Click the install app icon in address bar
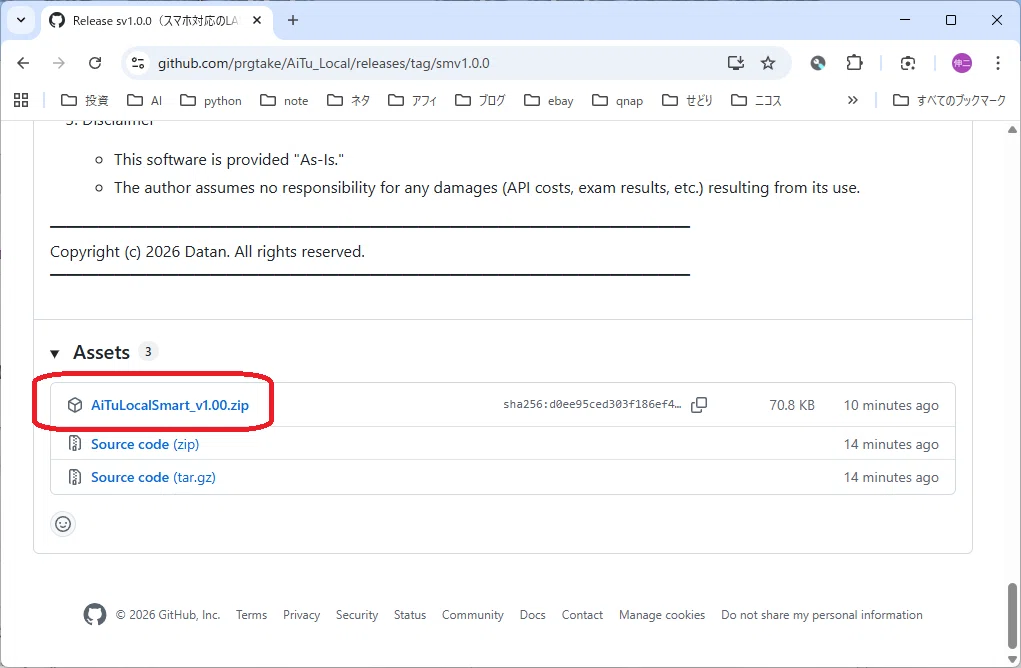Viewport: 1021px width, 668px height. (x=736, y=63)
